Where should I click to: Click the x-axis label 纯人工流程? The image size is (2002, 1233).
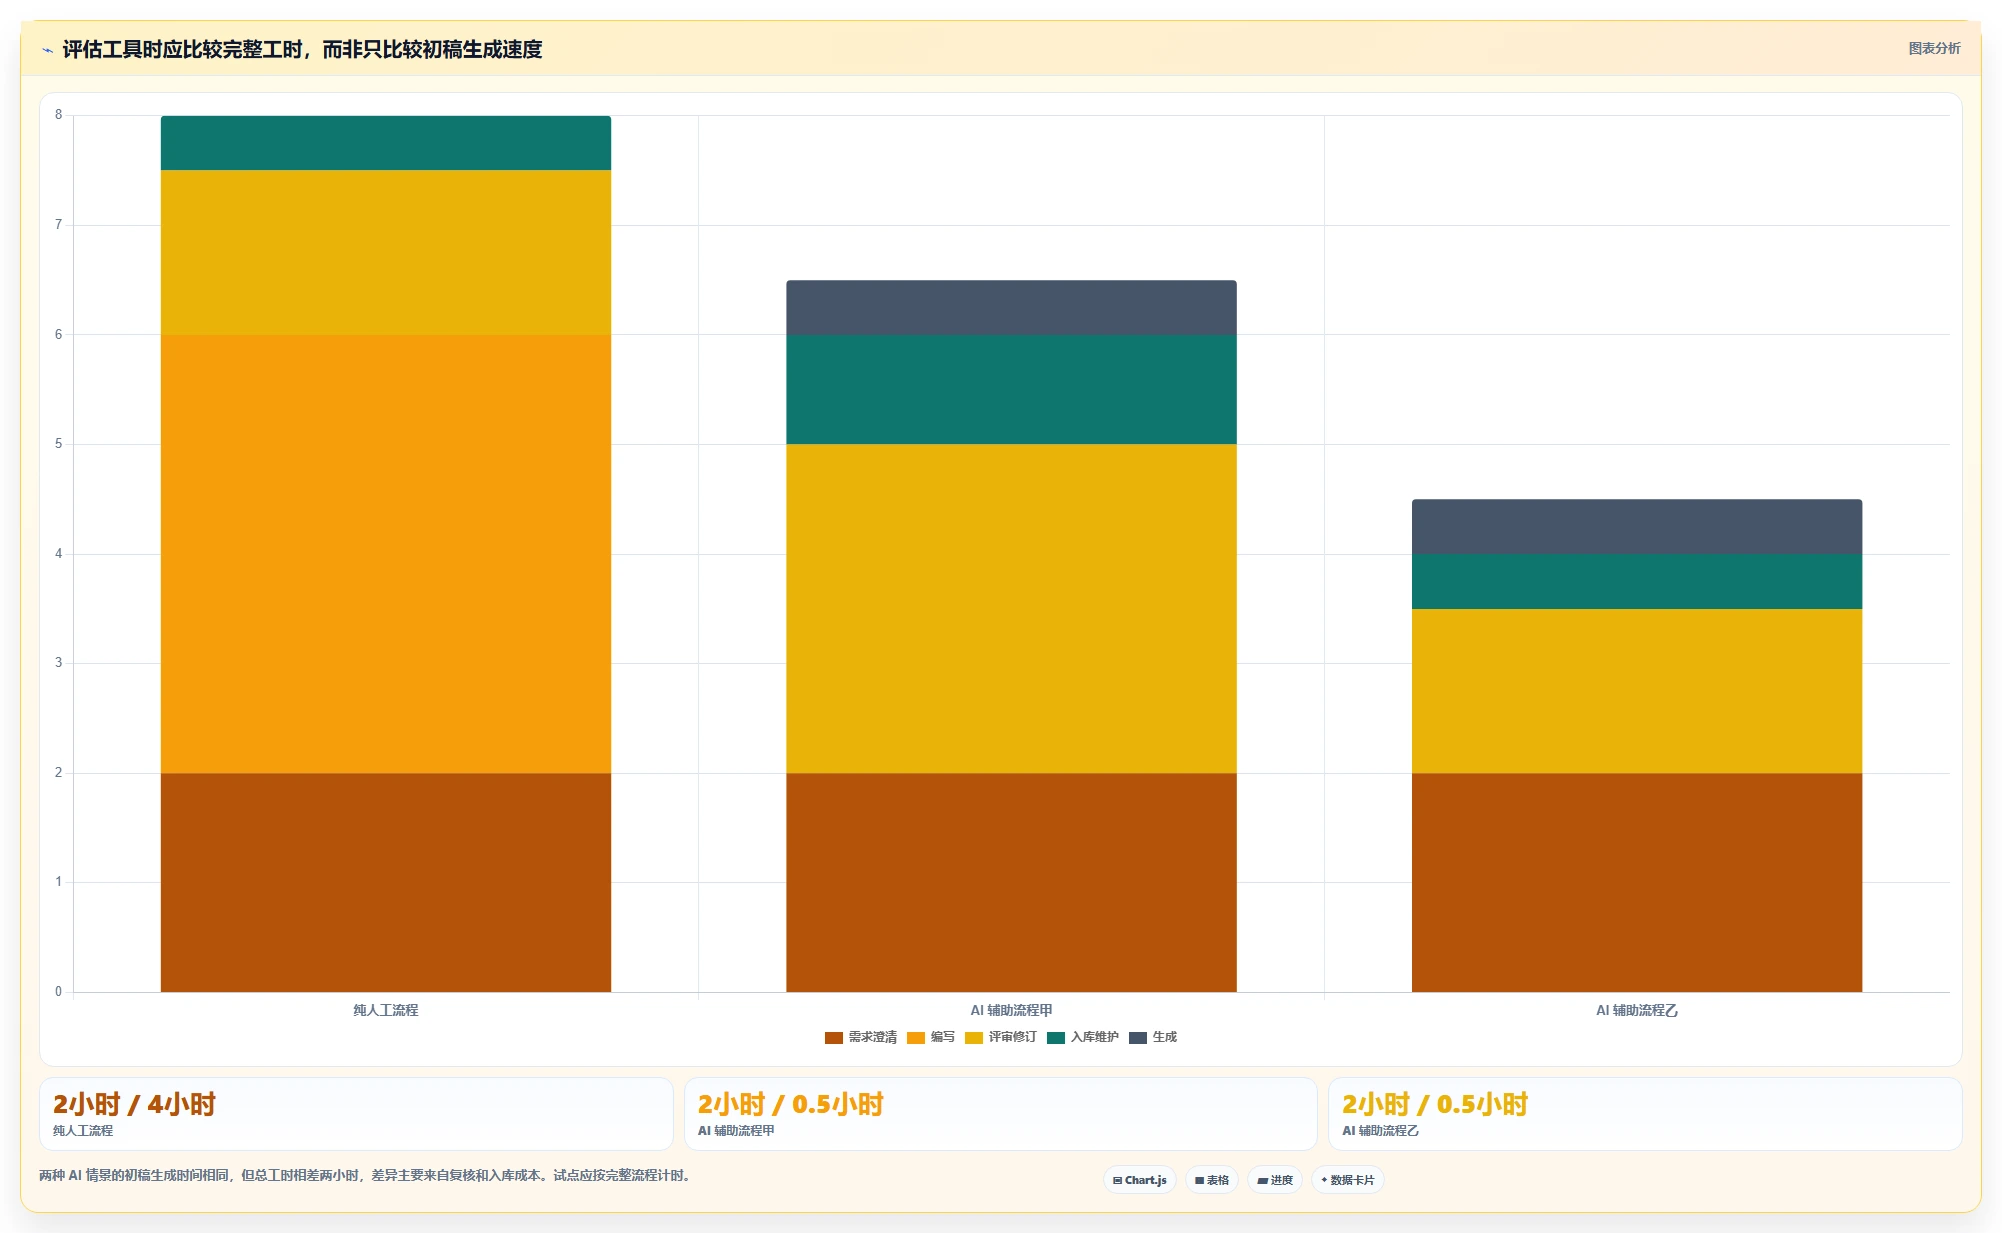click(386, 1010)
